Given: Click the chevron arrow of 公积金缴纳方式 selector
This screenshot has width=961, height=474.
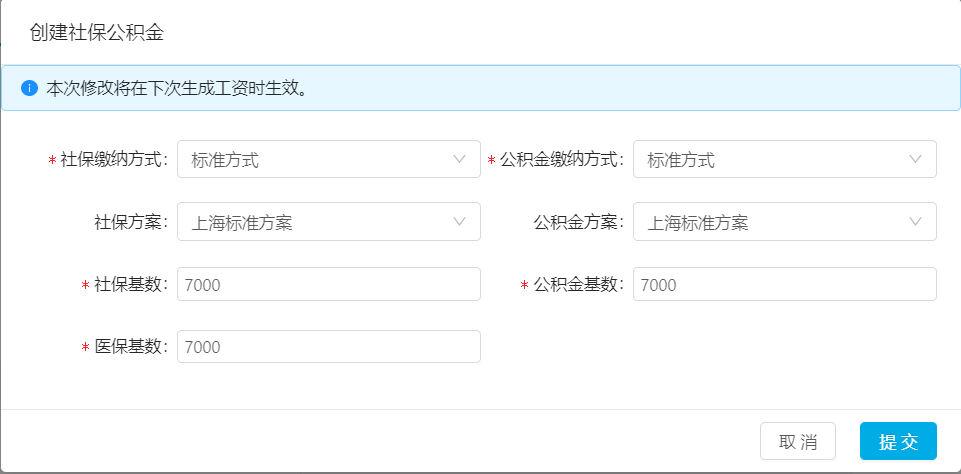Looking at the screenshot, I should tap(916, 159).
